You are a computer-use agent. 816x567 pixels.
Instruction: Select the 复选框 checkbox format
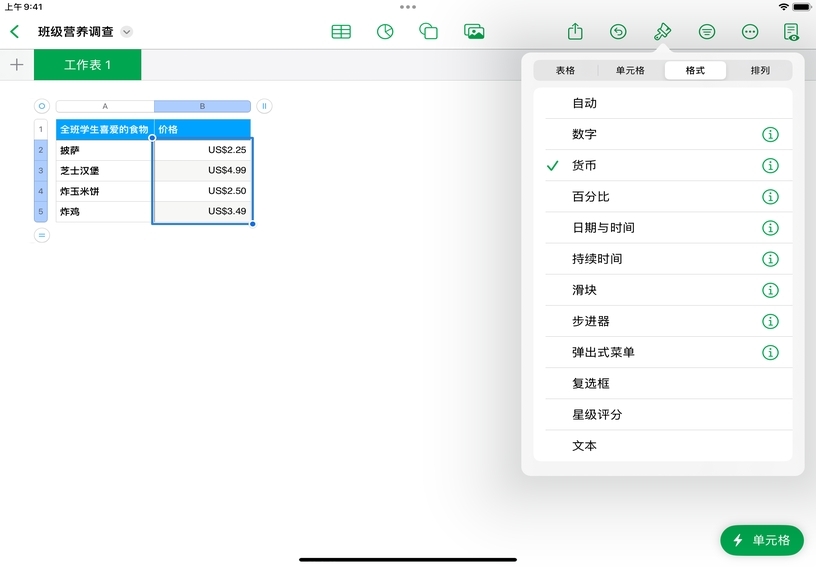(x=590, y=384)
